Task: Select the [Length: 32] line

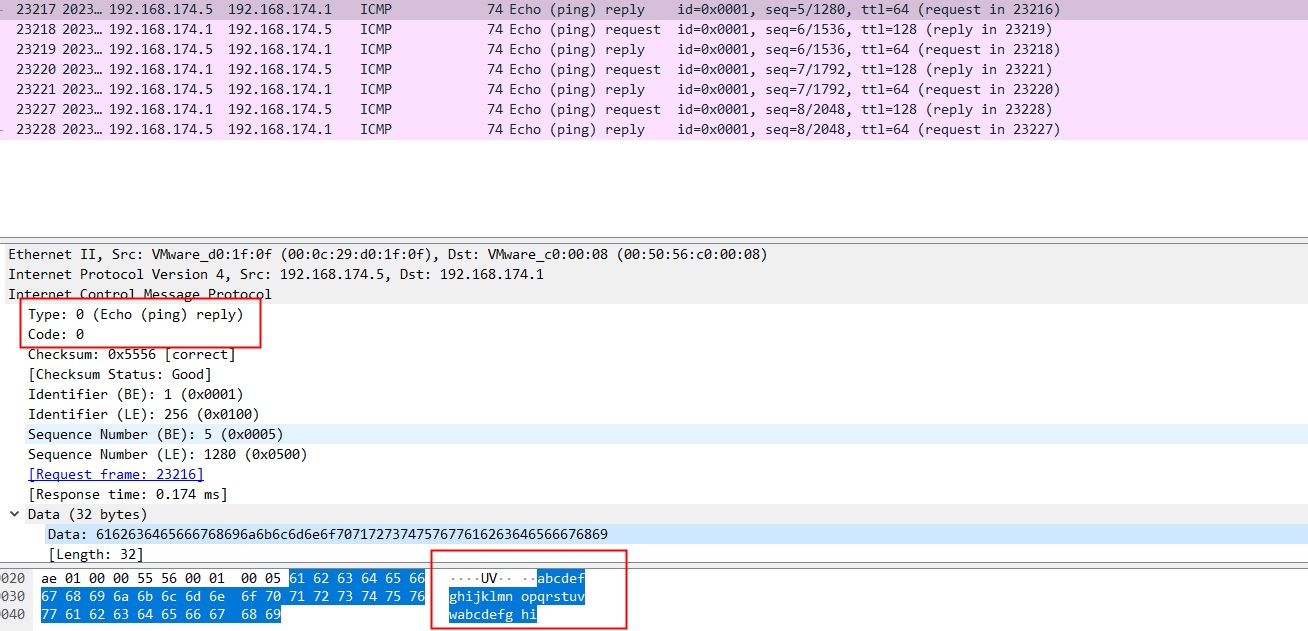Action: [x=96, y=554]
